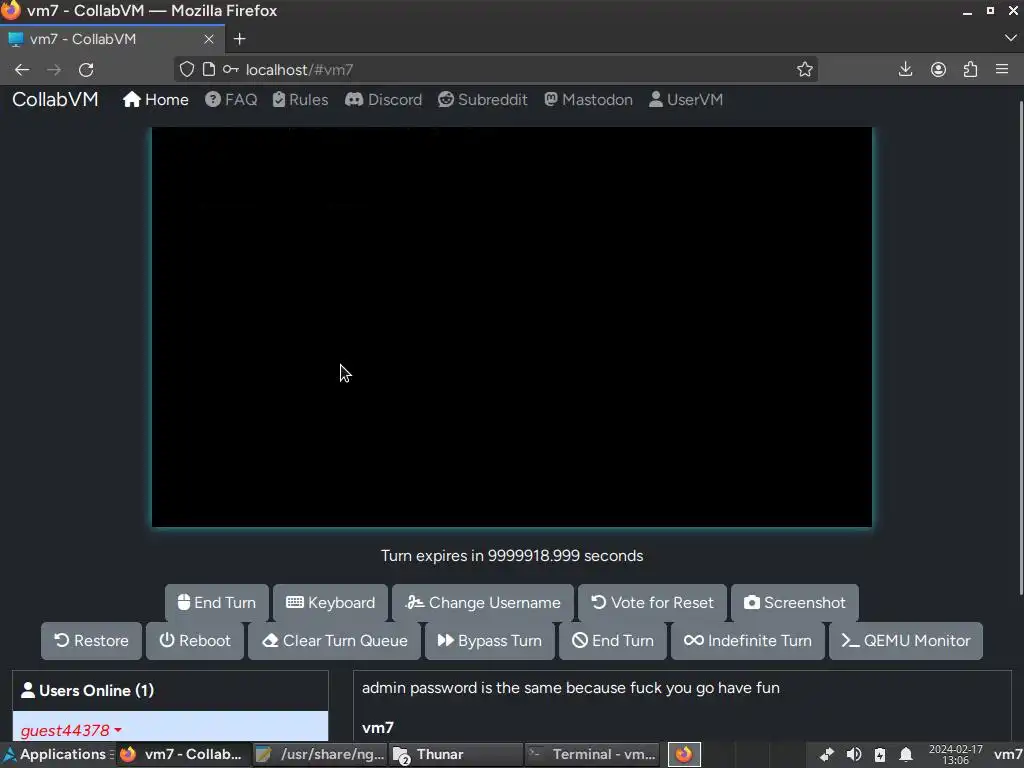This screenshot has width=1024, height=768.
Task: Open the vm7 user menu in the panel
Action: pyautogui.click(x=1008, y=755)
